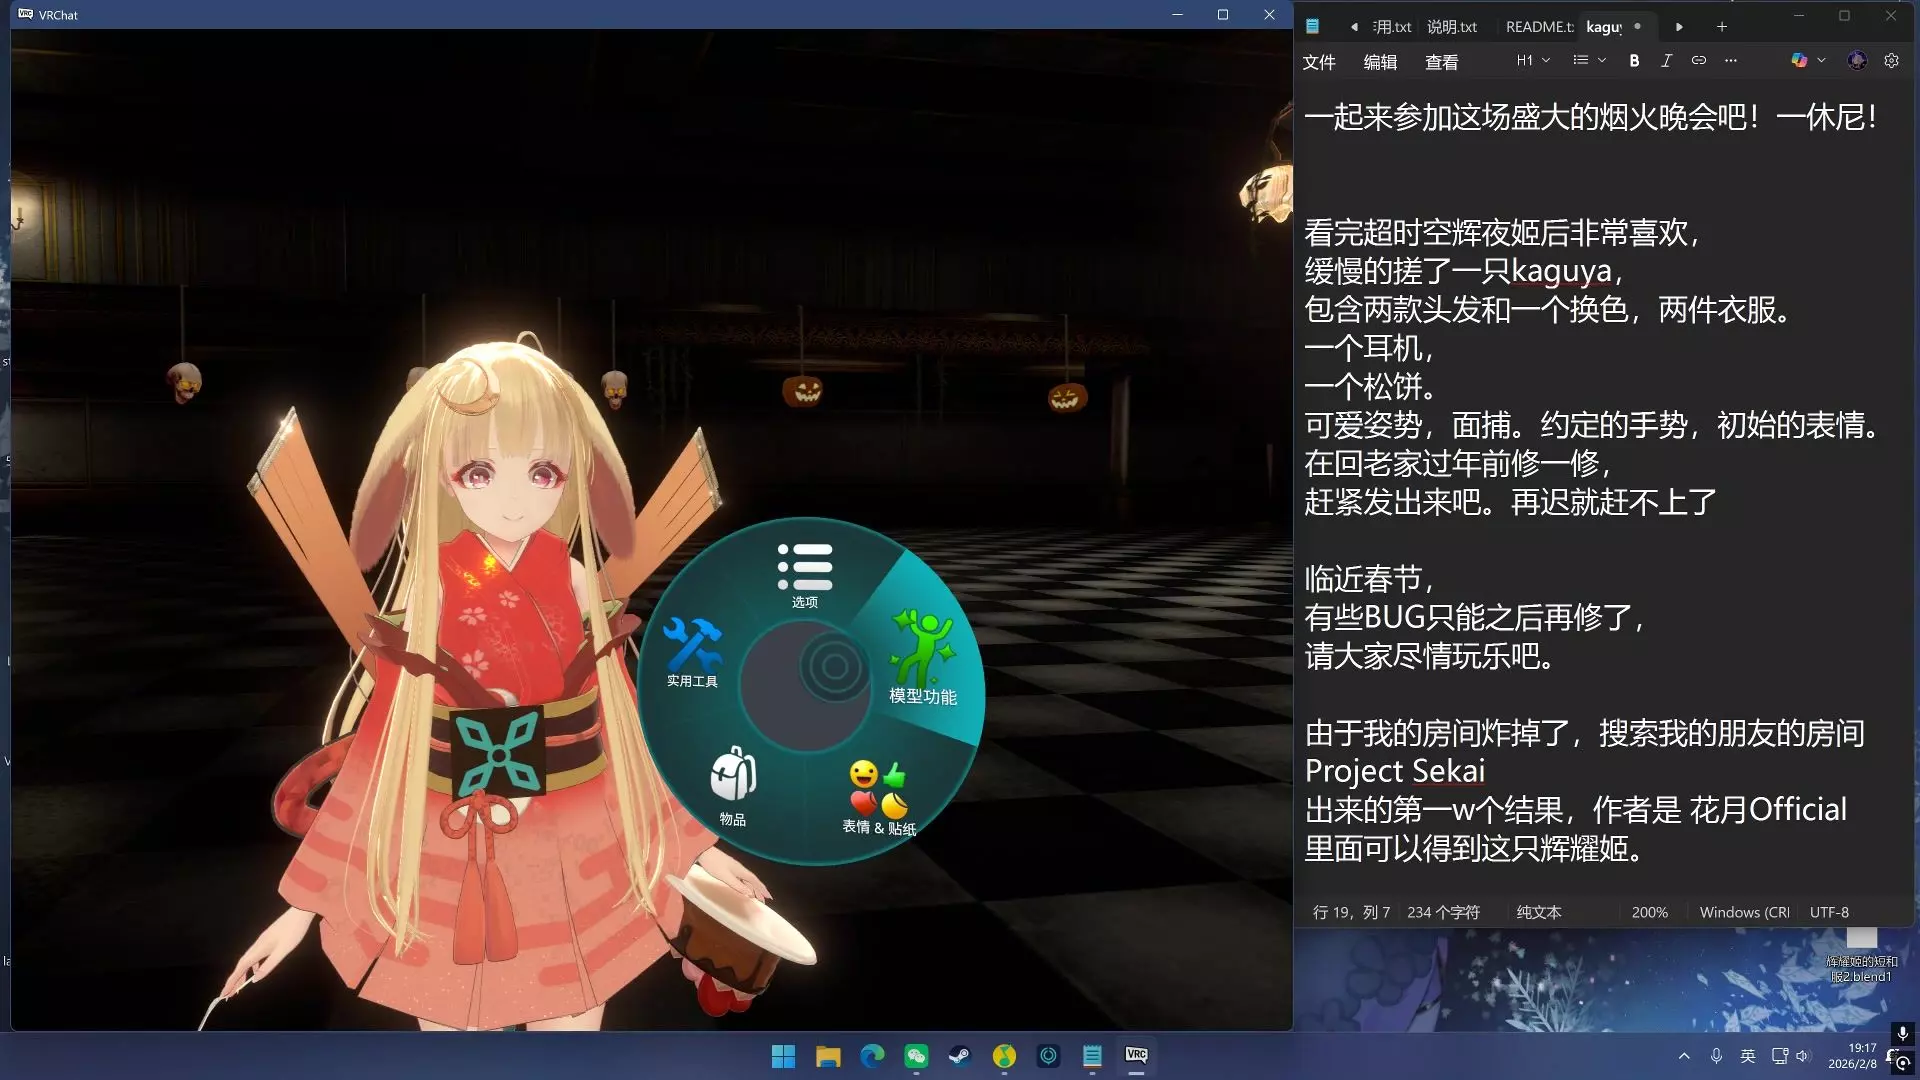Switch the 英 input method indicator

pyautogui.click(x=1748, y=1056)
